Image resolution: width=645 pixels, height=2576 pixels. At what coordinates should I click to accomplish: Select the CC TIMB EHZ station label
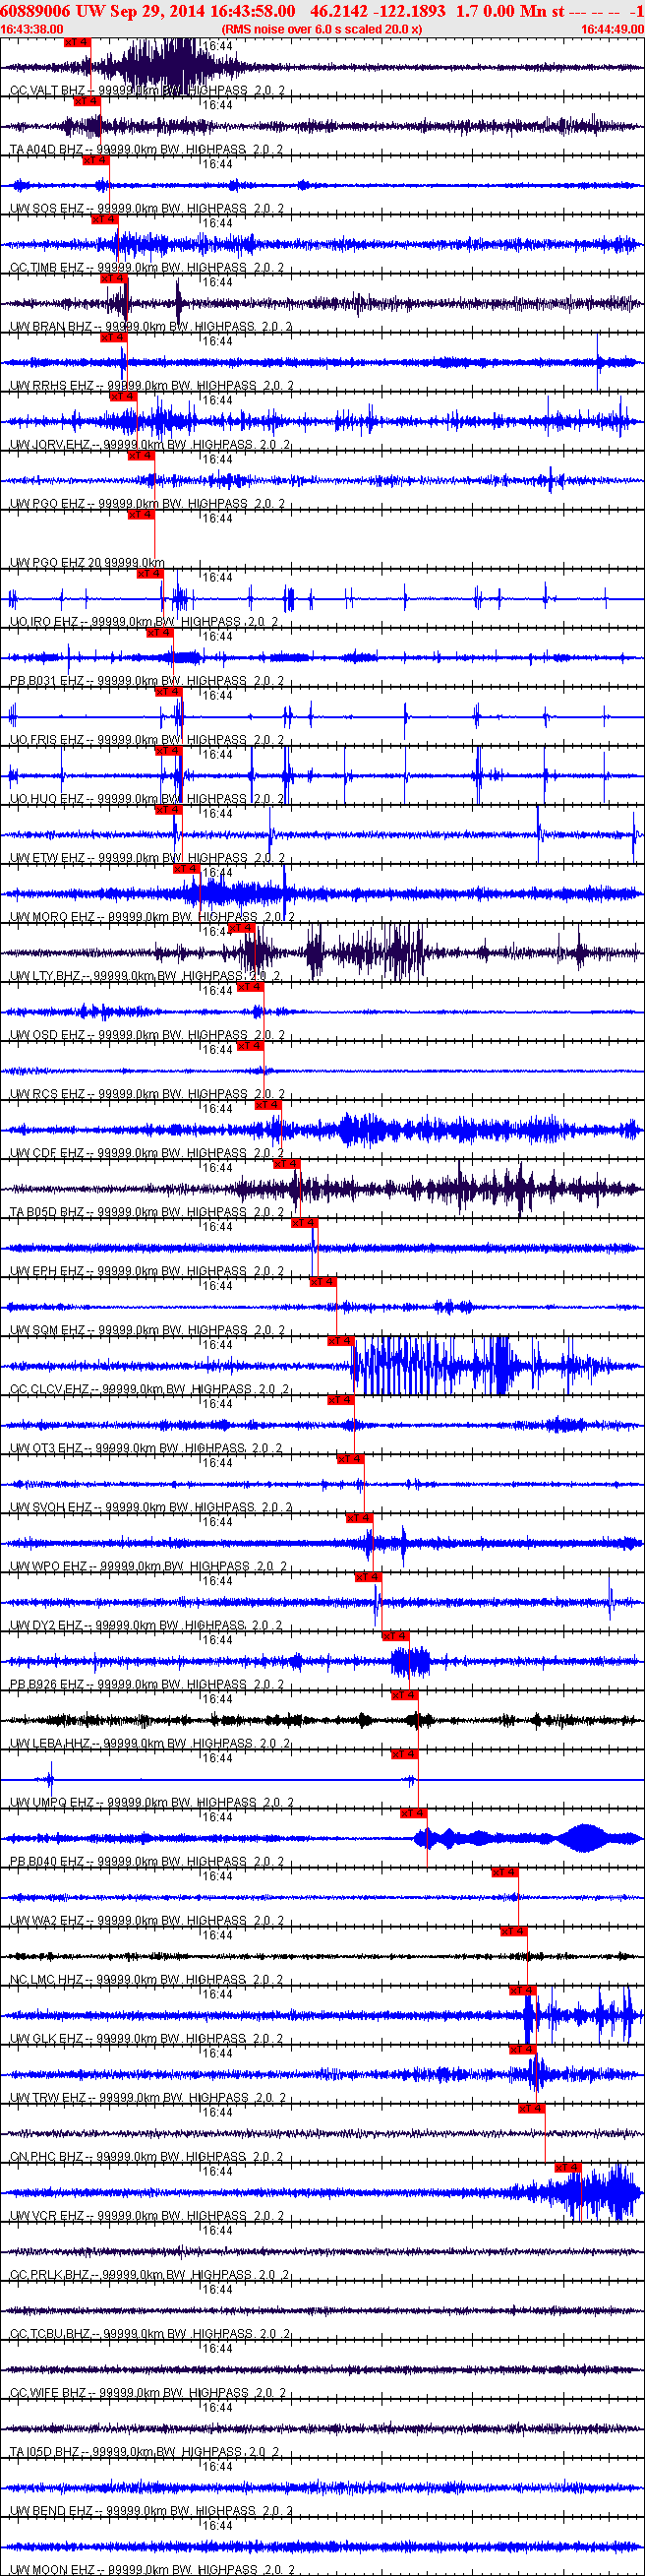click(x=147, y=268)
